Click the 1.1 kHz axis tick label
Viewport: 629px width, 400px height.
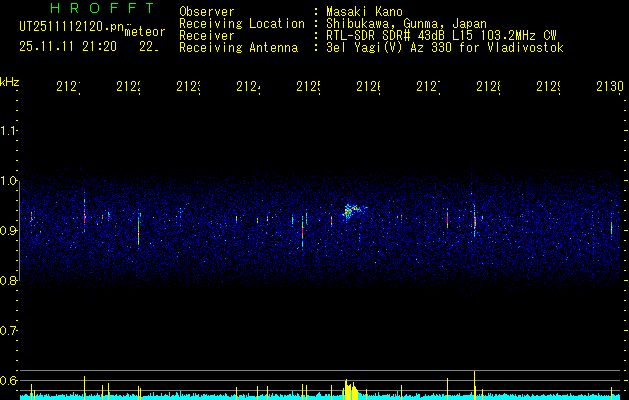9,130
